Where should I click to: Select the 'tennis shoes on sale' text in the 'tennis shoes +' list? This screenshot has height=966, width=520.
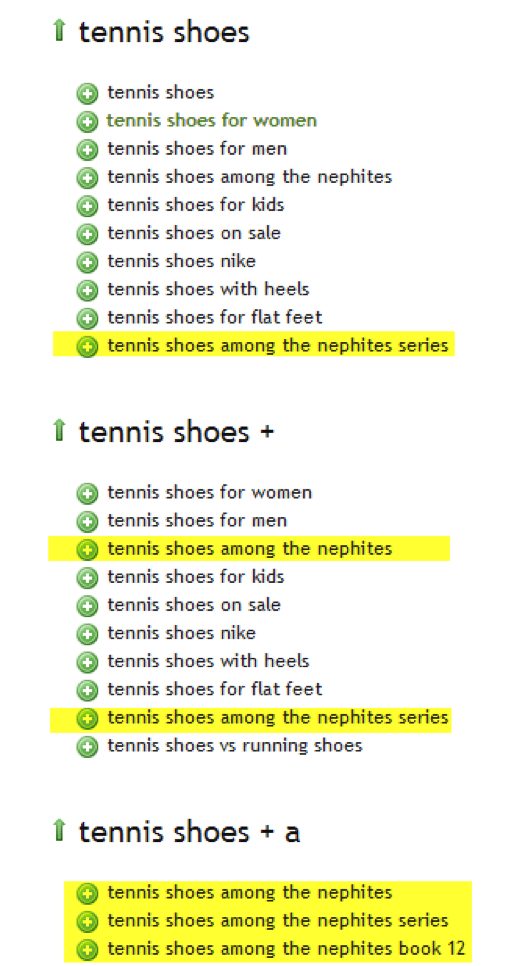[x=194, y=605]
